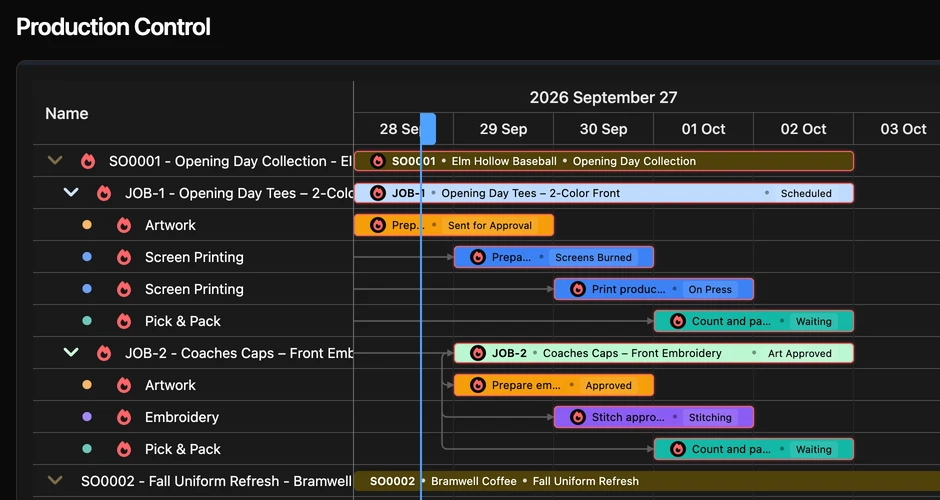Image resolution: width=940 pixels, height=500 pixels.
Task: Click flame icon beside JOB-2 Pick & Pack
Action: [124, 449]
